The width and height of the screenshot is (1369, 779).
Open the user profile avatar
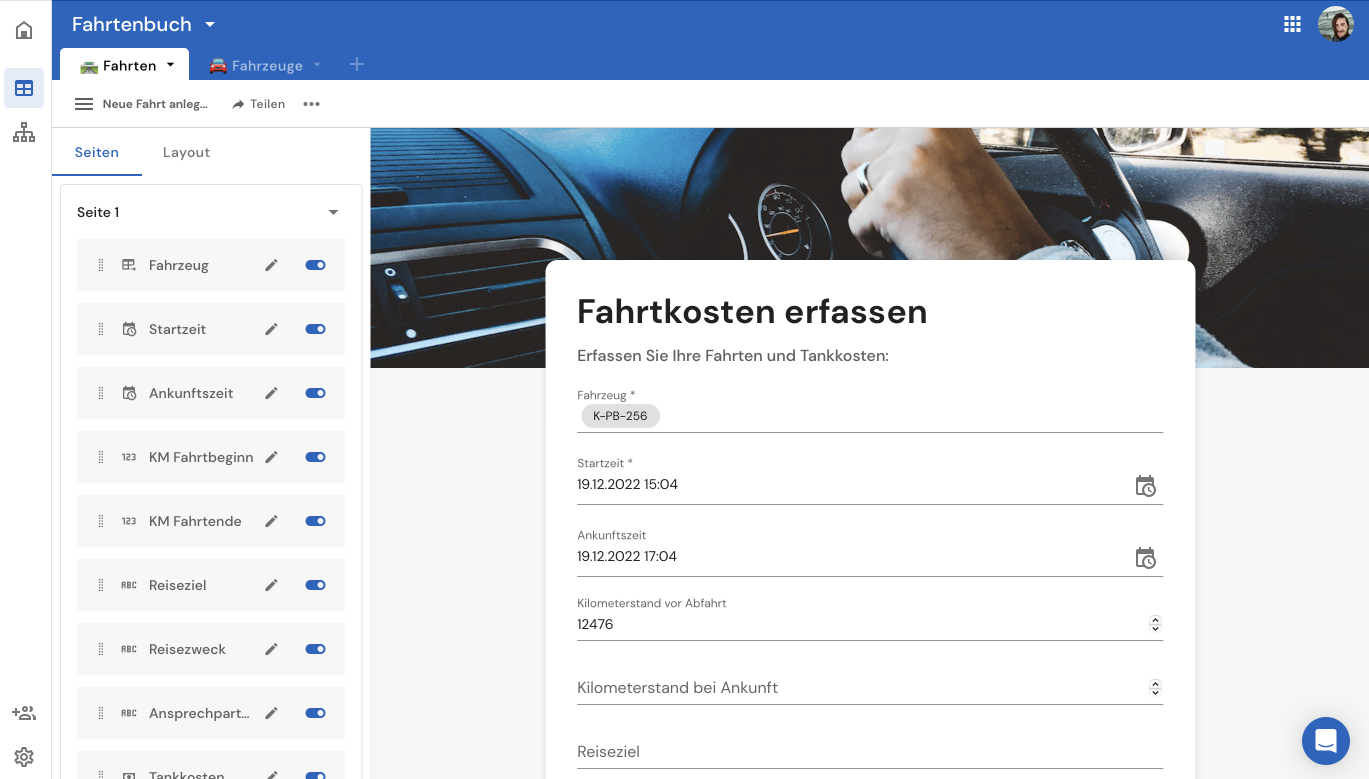(1336, 24)
